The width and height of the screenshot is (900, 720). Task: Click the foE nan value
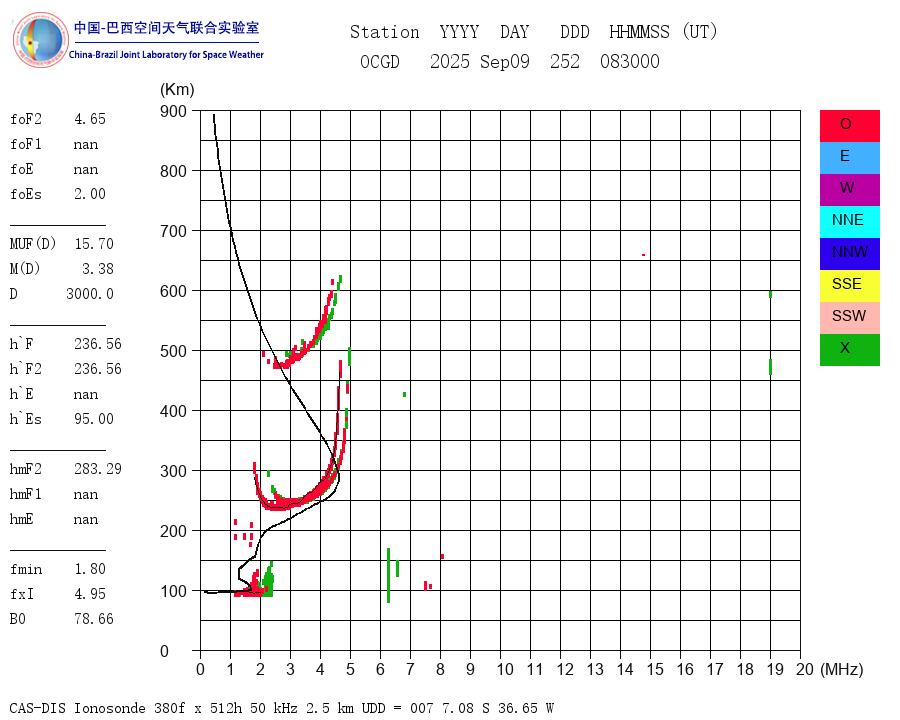86,169
